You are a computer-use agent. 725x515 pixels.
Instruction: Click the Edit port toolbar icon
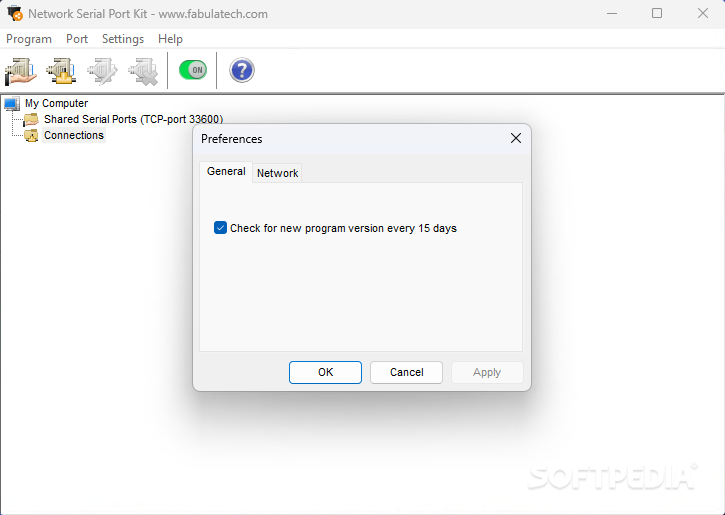[102, 71]
